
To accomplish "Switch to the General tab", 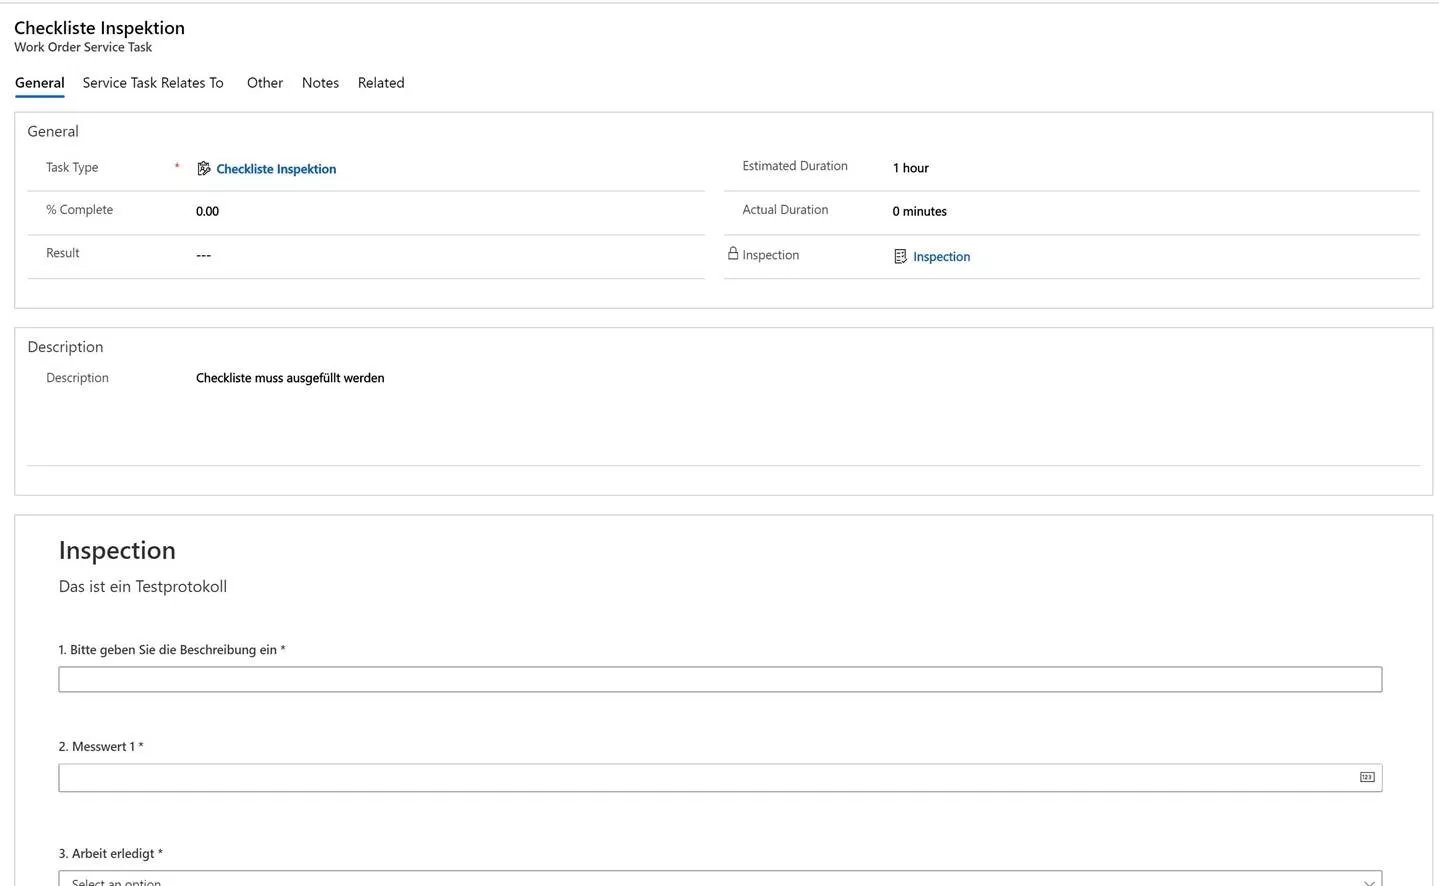I will pyautogui.click(x=40, y=83).
